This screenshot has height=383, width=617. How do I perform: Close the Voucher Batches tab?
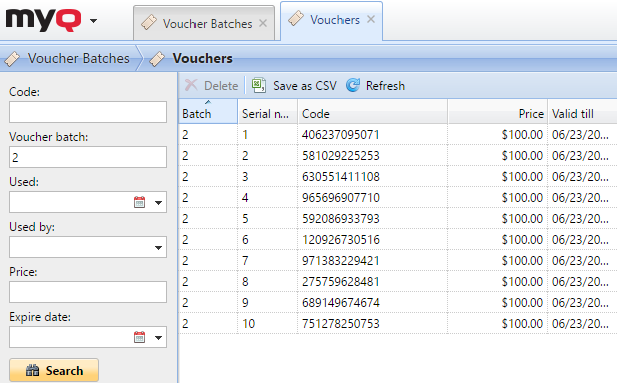(x=263, y=23)
